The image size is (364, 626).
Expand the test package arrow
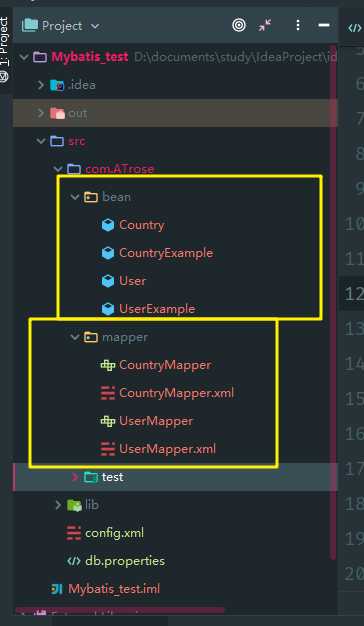pyautogui.click(x=75, y=477)
